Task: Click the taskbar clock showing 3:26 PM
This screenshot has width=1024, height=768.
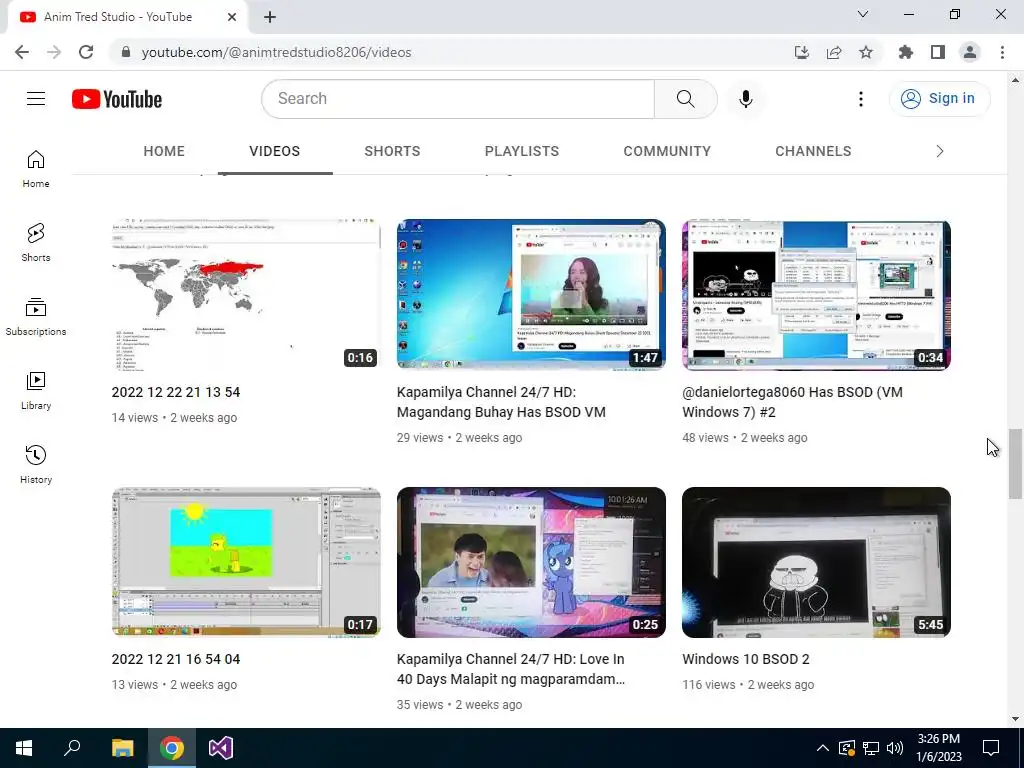Action: (x=938, y=748)
